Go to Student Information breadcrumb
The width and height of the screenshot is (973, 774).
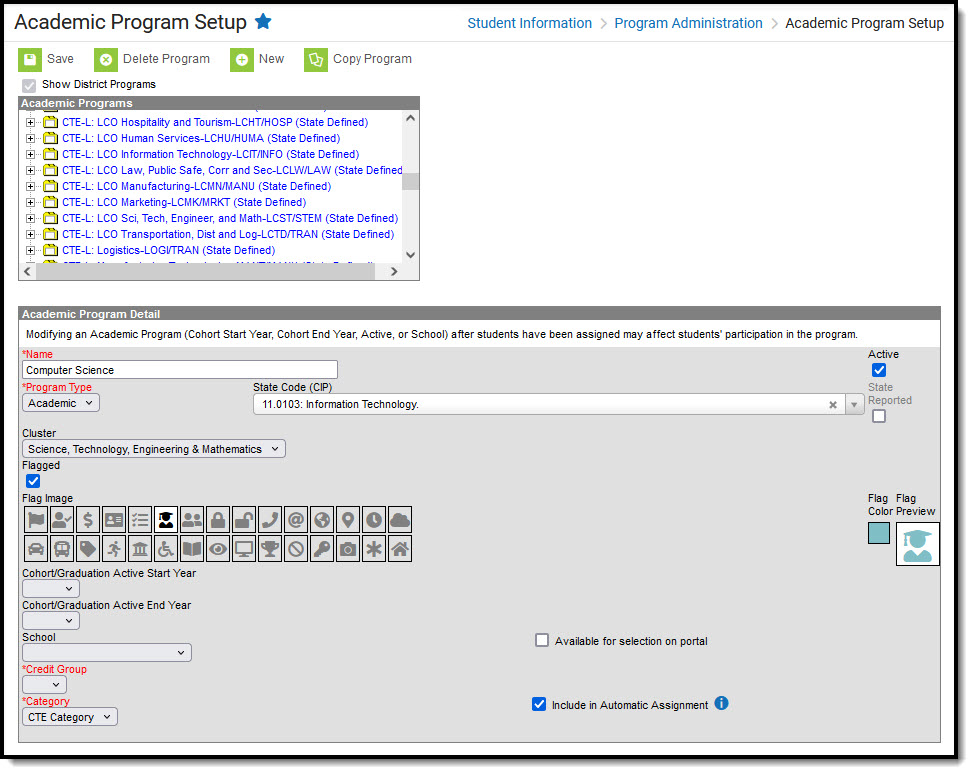tap(529, 23)
